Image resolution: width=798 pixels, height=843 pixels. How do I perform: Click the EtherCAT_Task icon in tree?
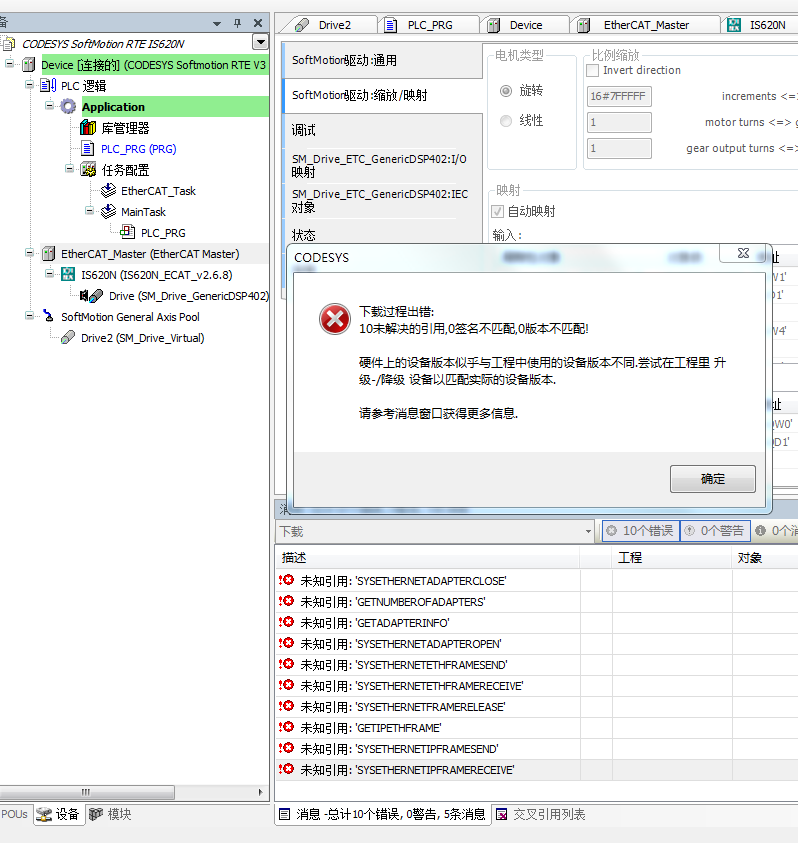coord(108,191)
